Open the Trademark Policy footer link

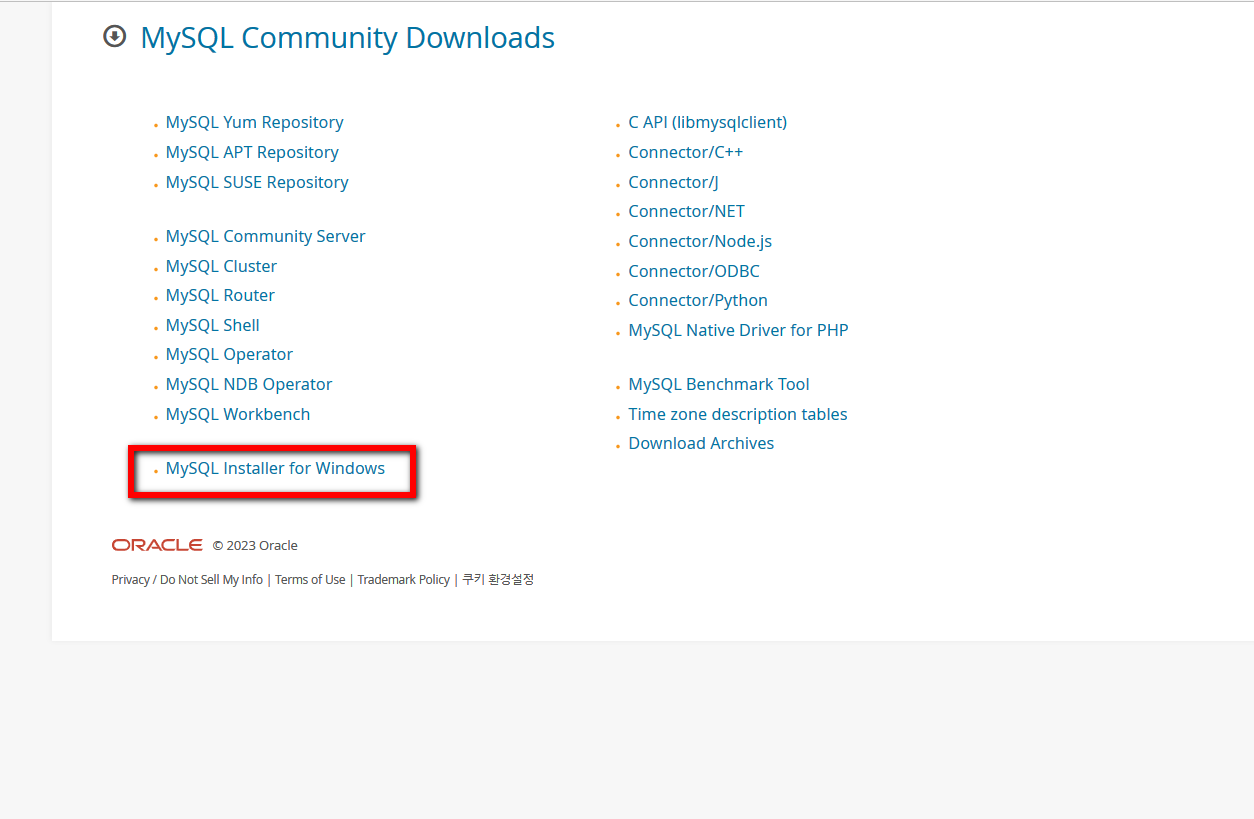coord(404,580)
